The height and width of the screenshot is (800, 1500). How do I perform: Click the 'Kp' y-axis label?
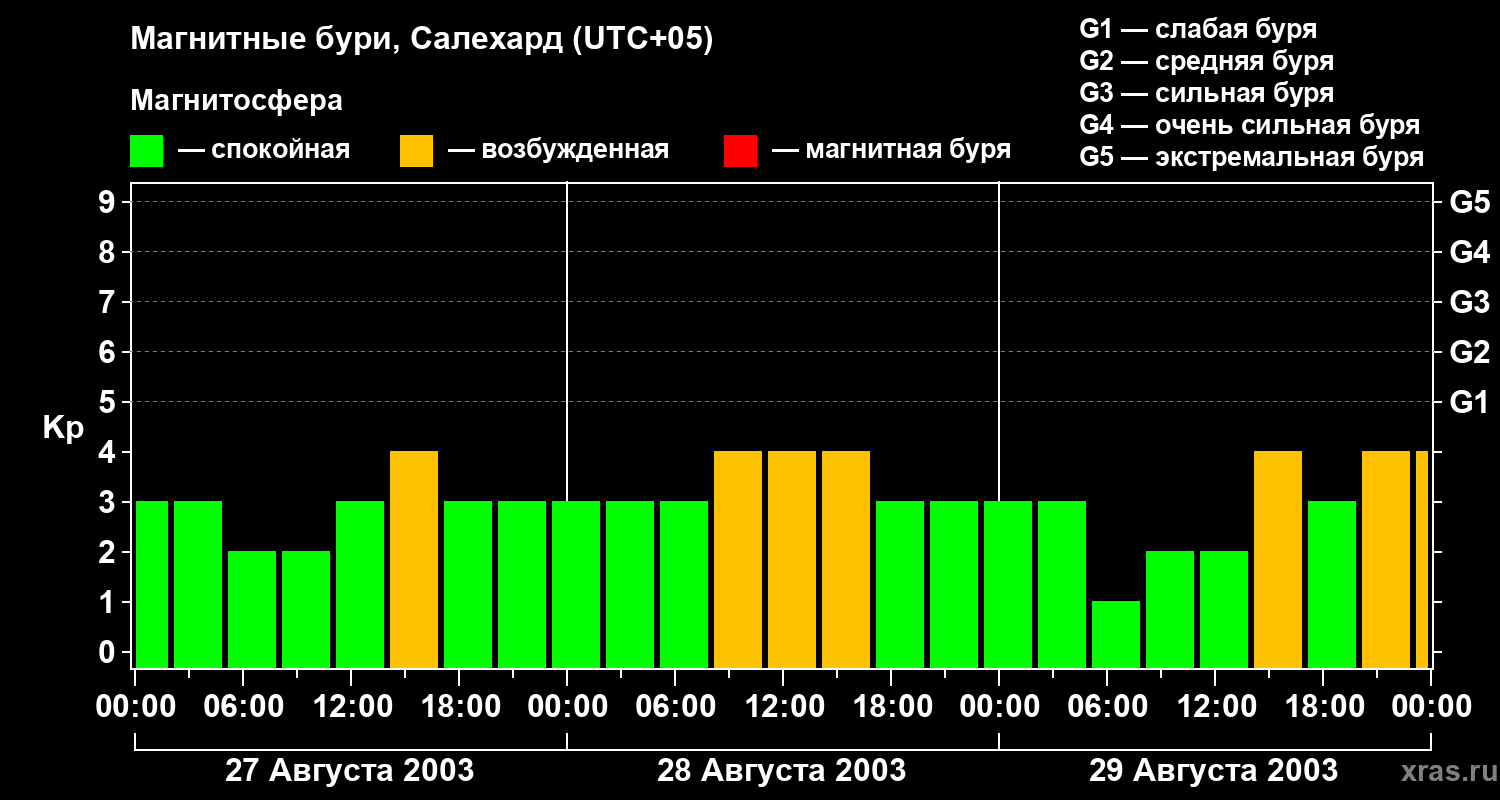(64, 428)
